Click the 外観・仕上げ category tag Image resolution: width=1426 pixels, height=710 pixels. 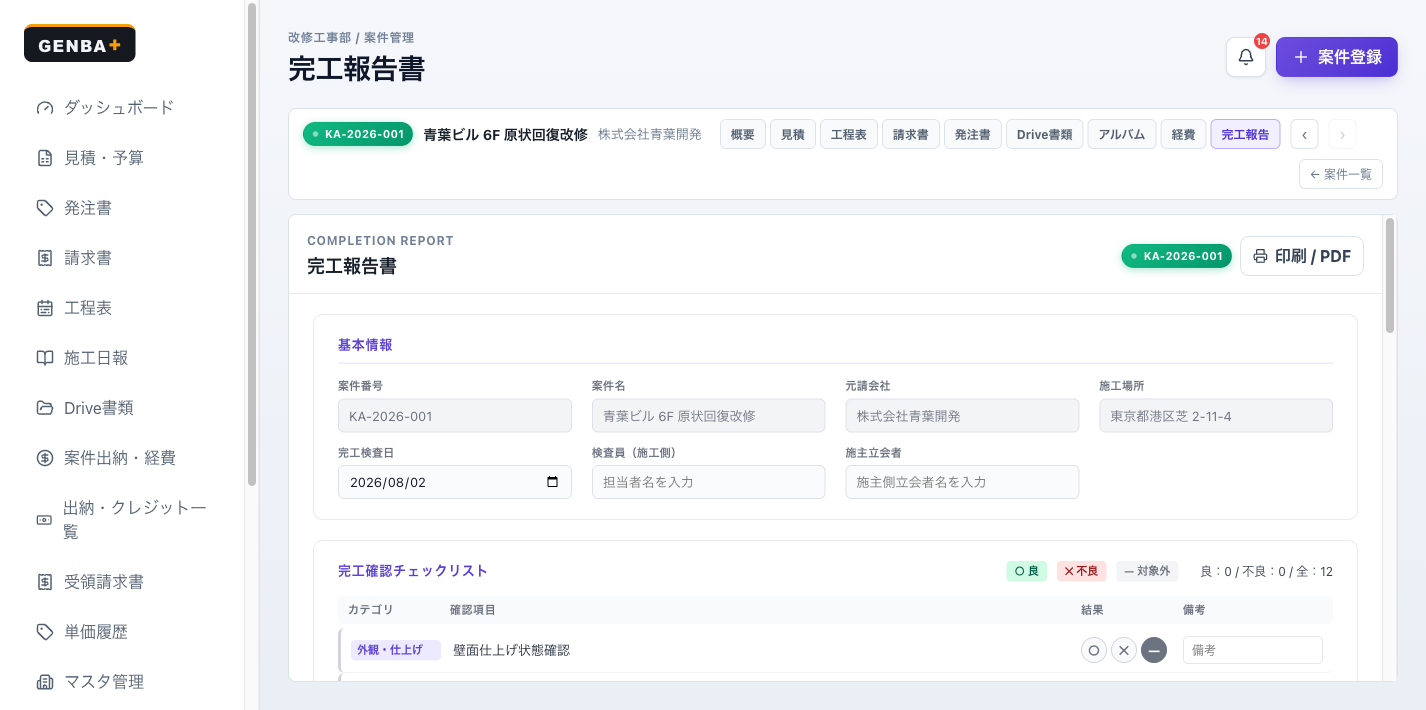(x=396, y=650)
